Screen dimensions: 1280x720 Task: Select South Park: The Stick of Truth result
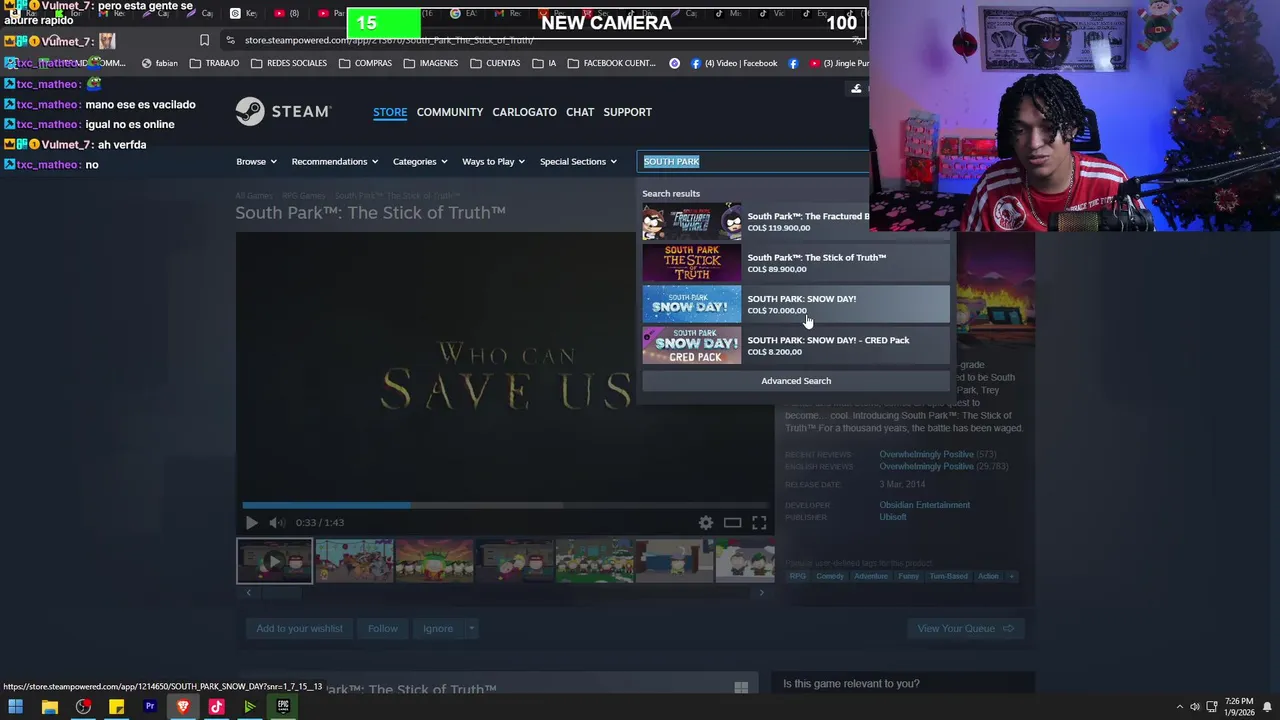[x=796, y=263]
